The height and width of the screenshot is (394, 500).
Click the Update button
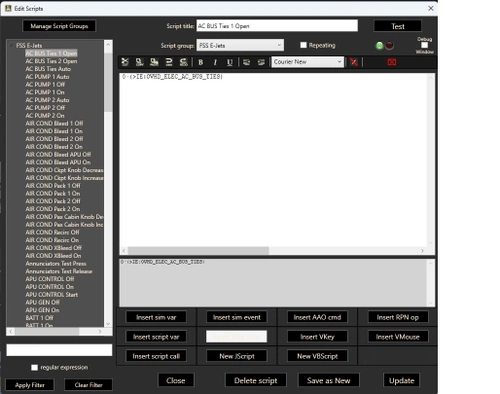point(401,380)
